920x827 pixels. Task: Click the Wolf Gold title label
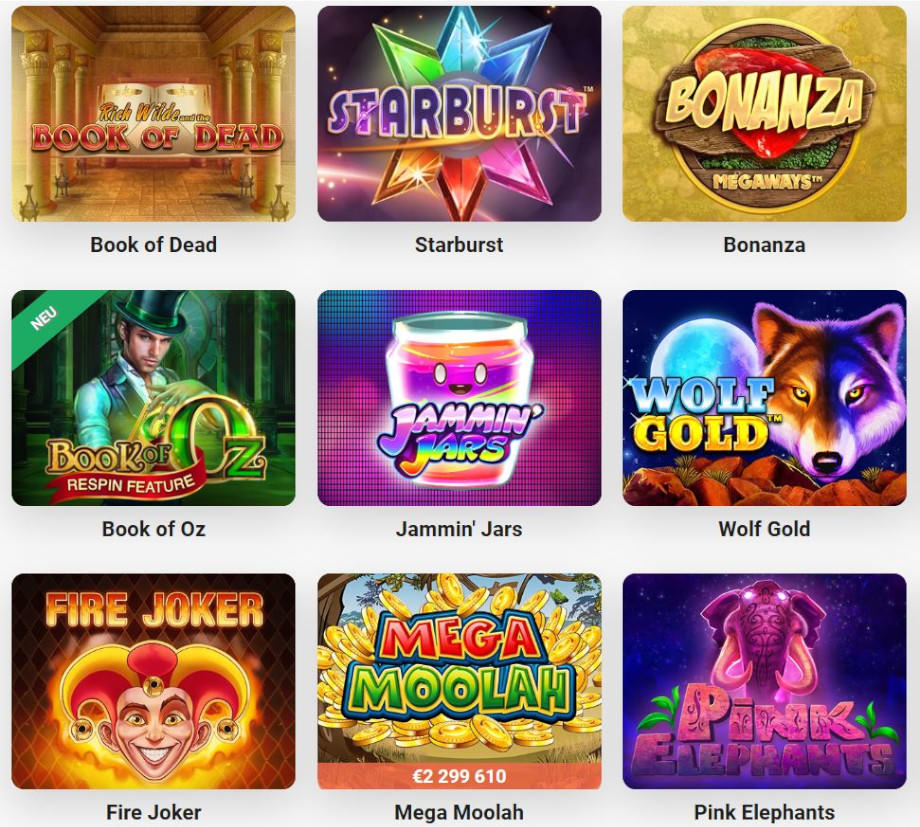(x=765, y=529)
